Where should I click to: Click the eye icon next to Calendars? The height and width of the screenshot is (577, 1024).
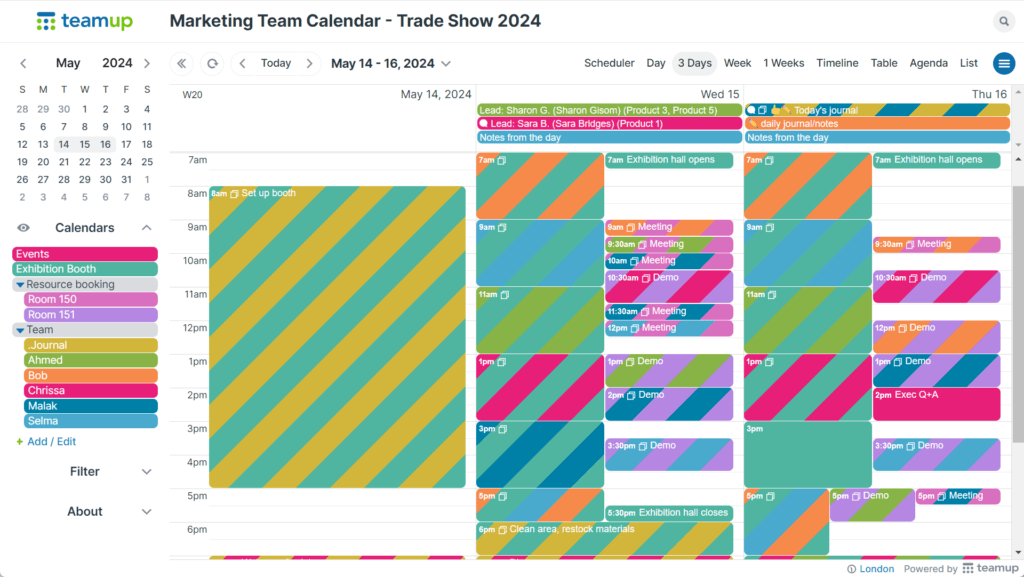tap(22, 227)
